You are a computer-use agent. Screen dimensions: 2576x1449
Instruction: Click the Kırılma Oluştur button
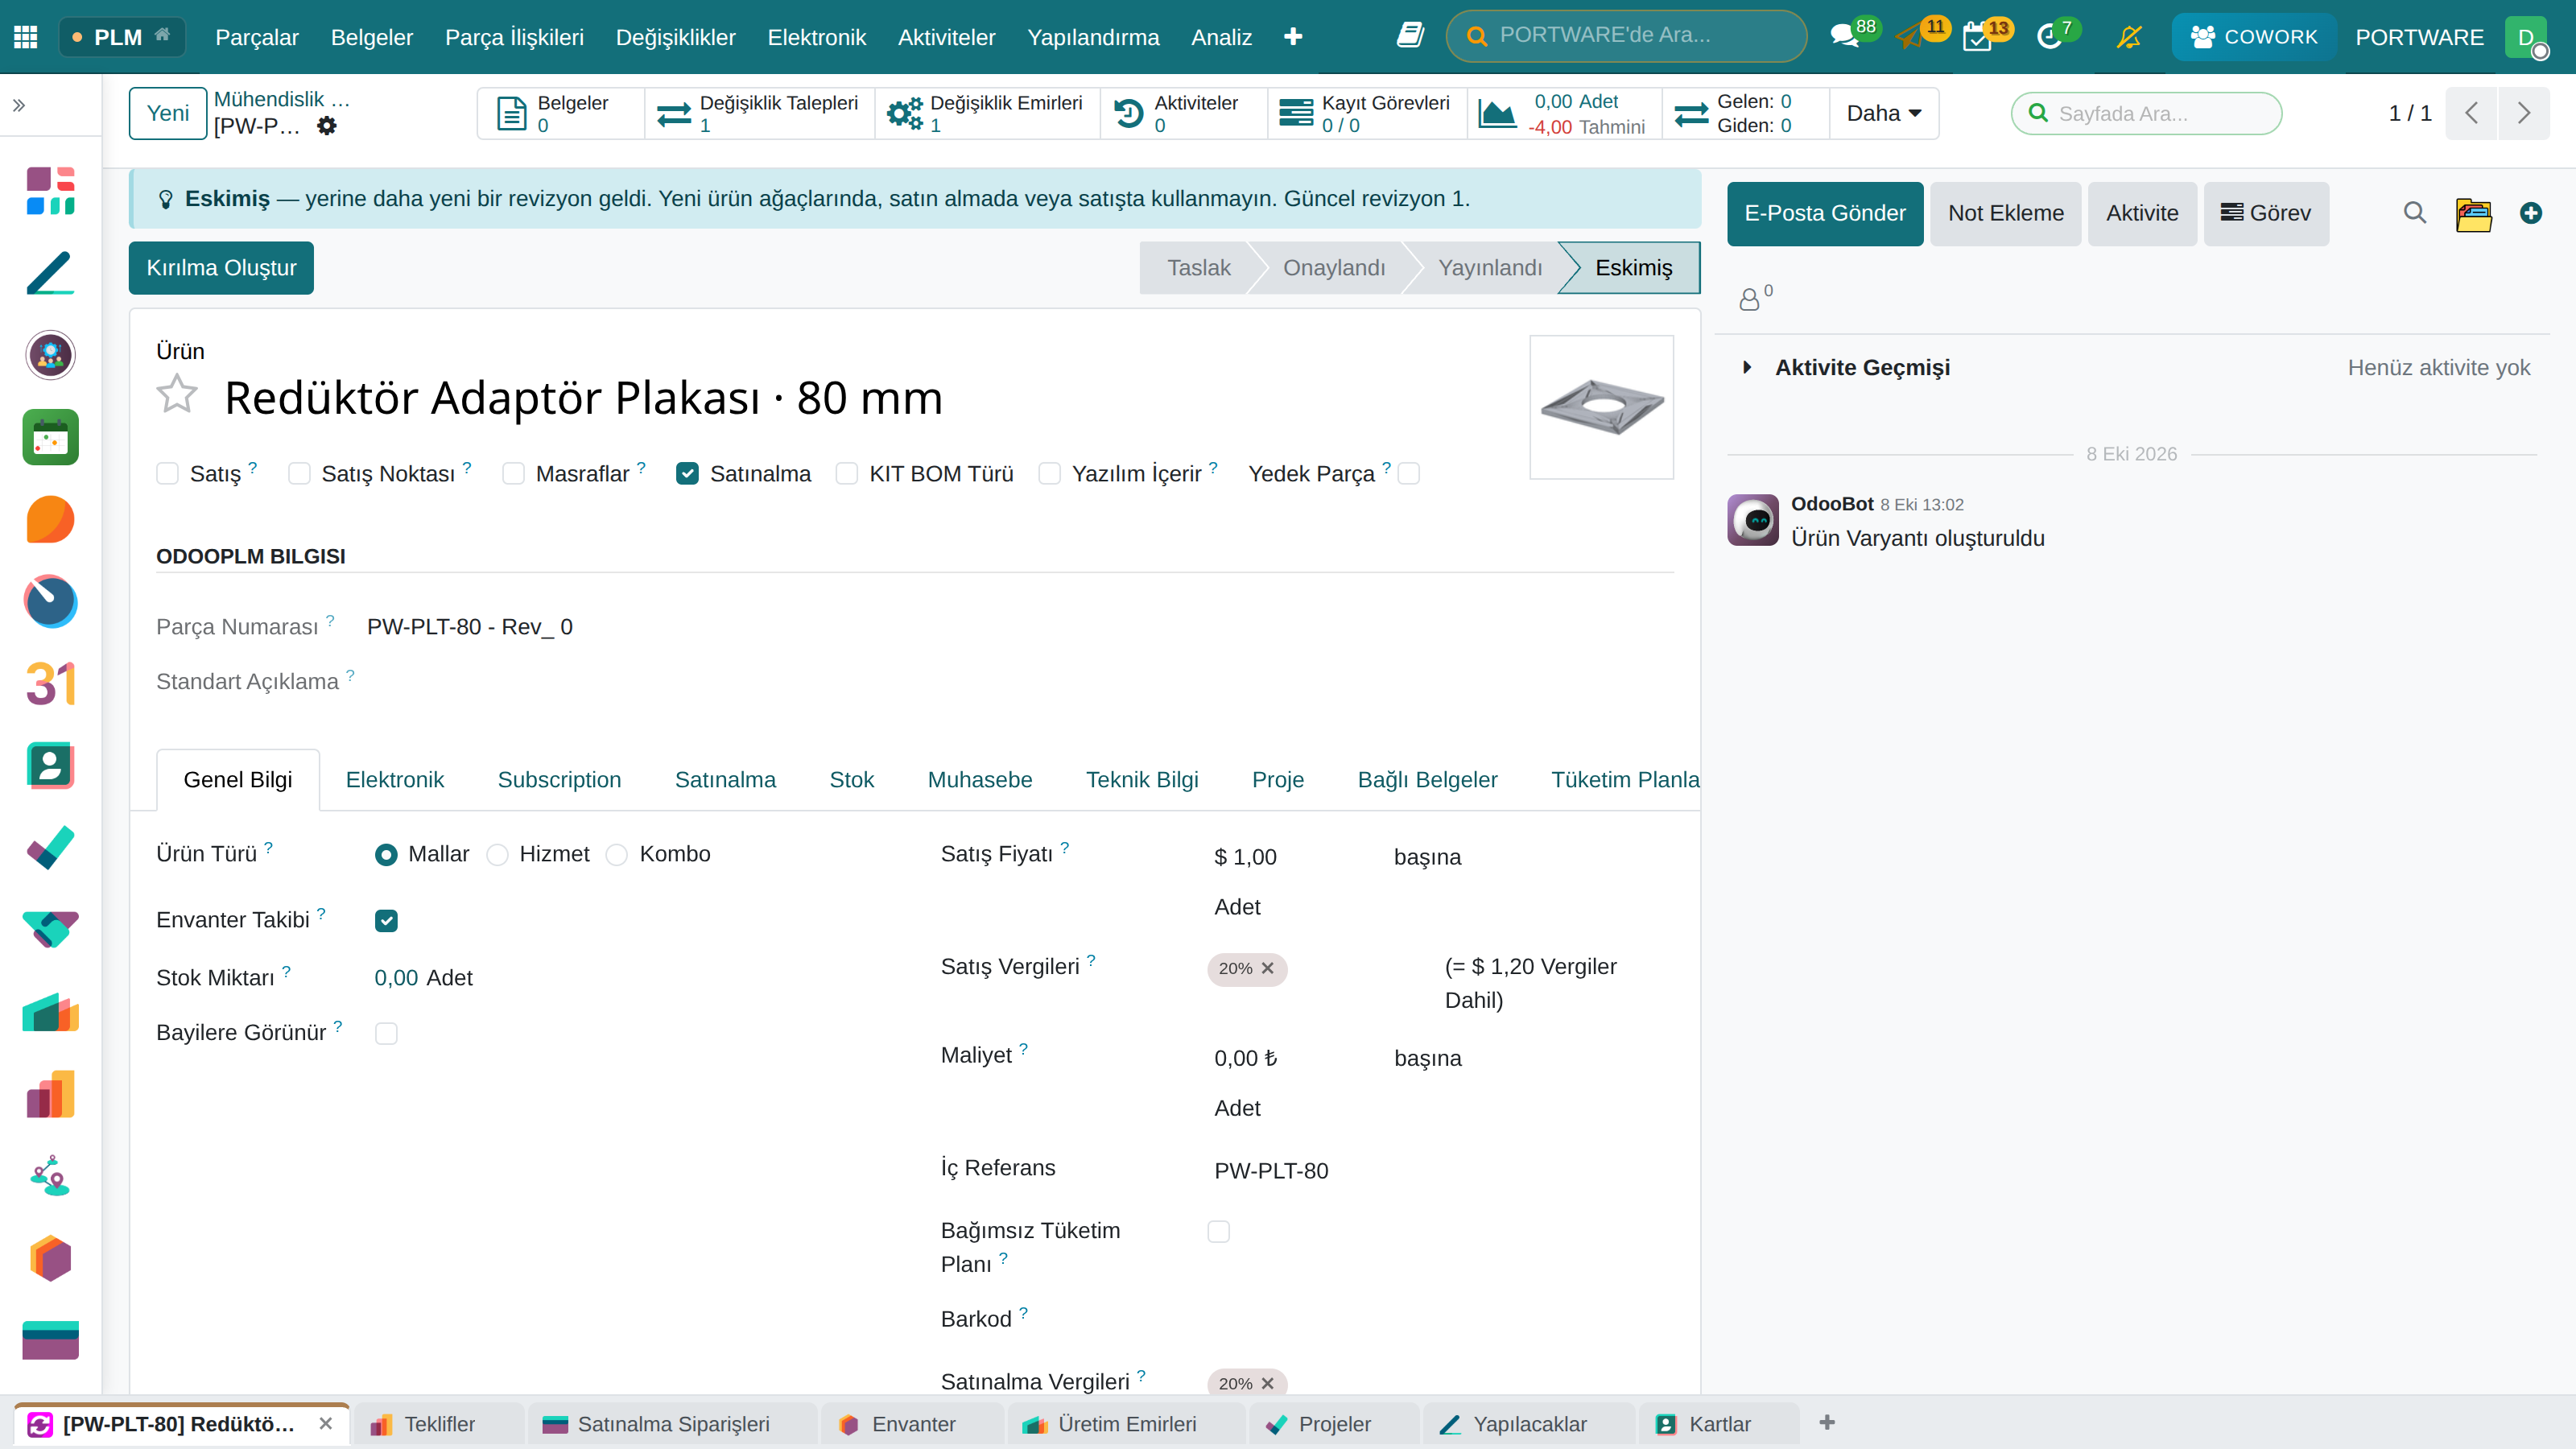tap(221, 268)
